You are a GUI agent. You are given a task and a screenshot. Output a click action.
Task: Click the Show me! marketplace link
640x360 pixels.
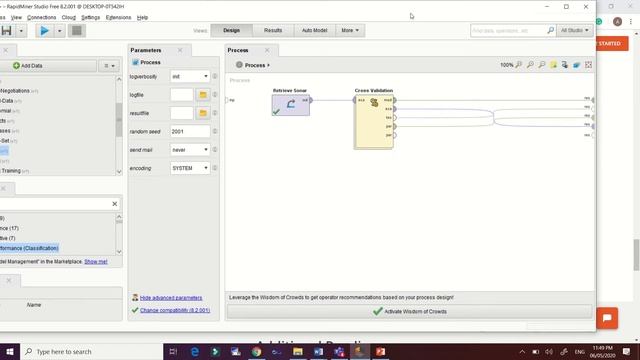tap(96, 262)
